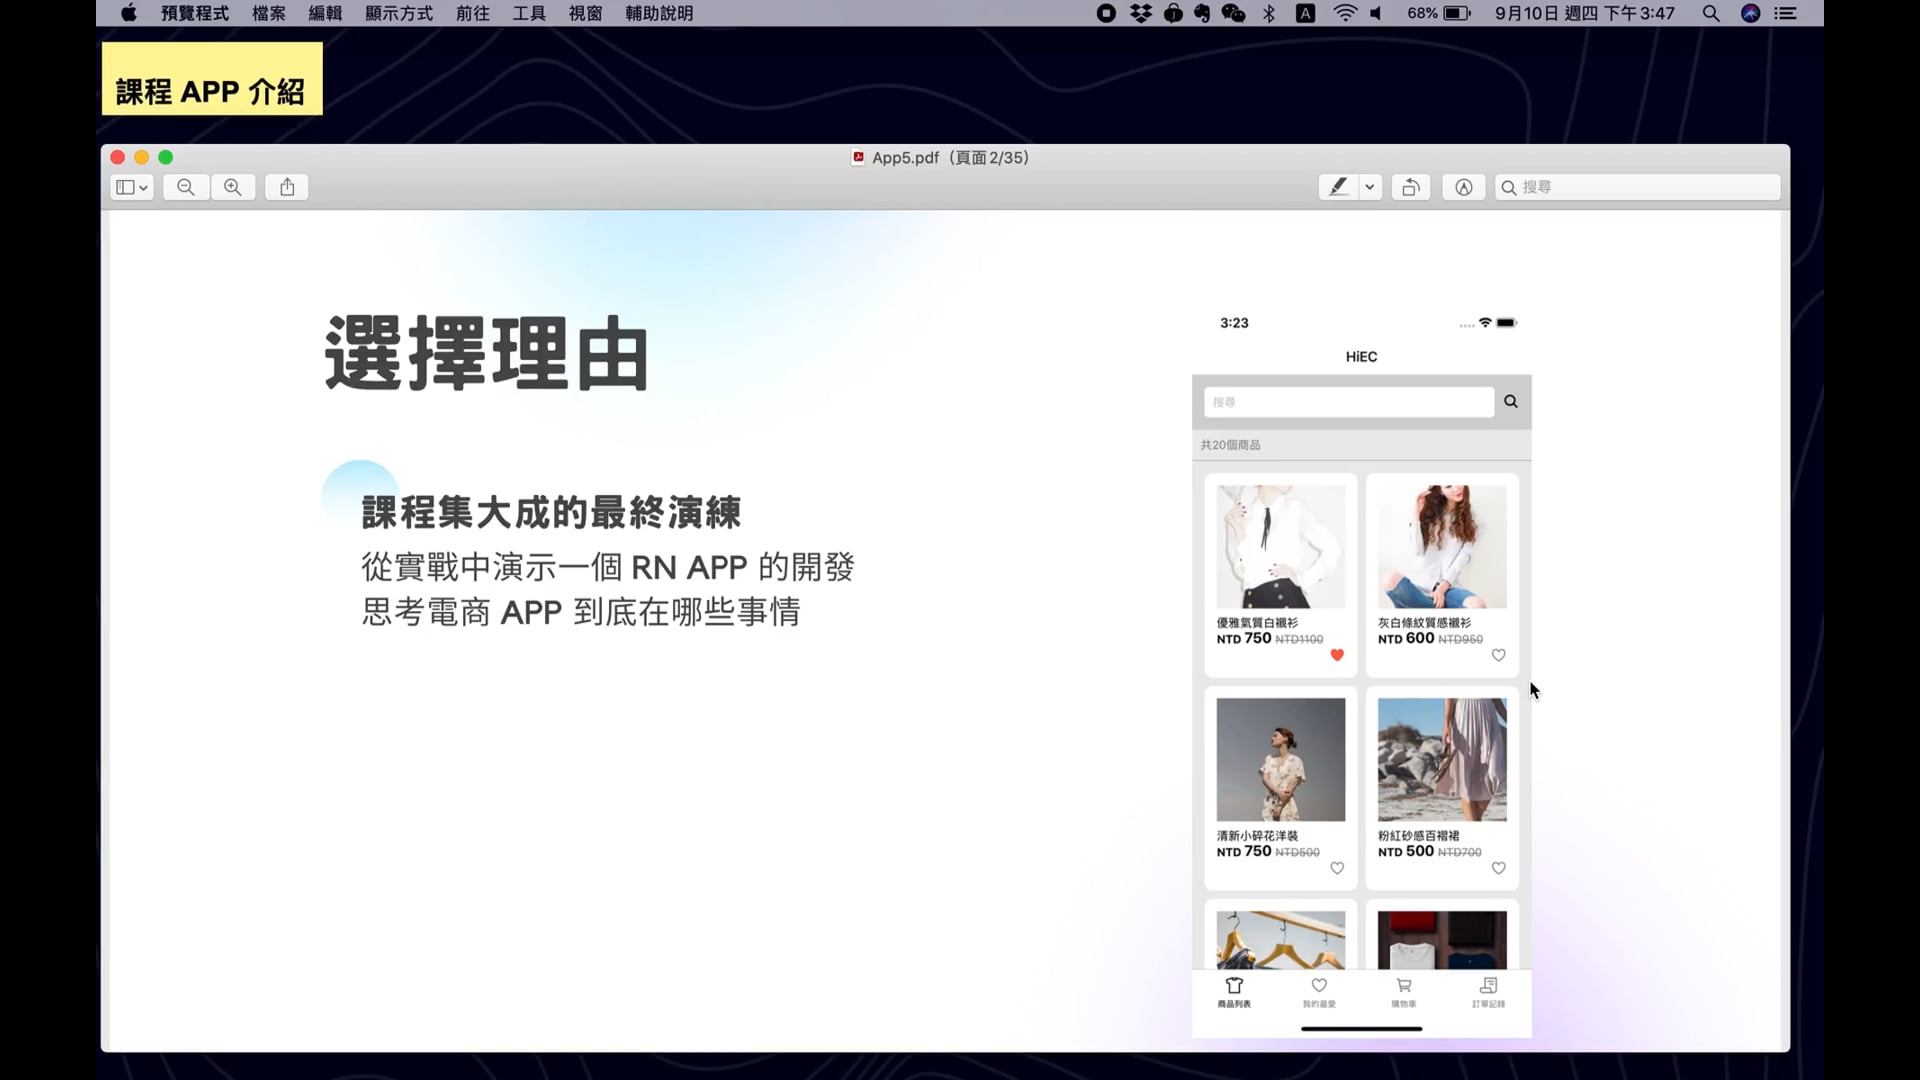The width and height of the screenshot is (1920, 1080).
Task: Open the Share menu in Preview
Action: 287,187
